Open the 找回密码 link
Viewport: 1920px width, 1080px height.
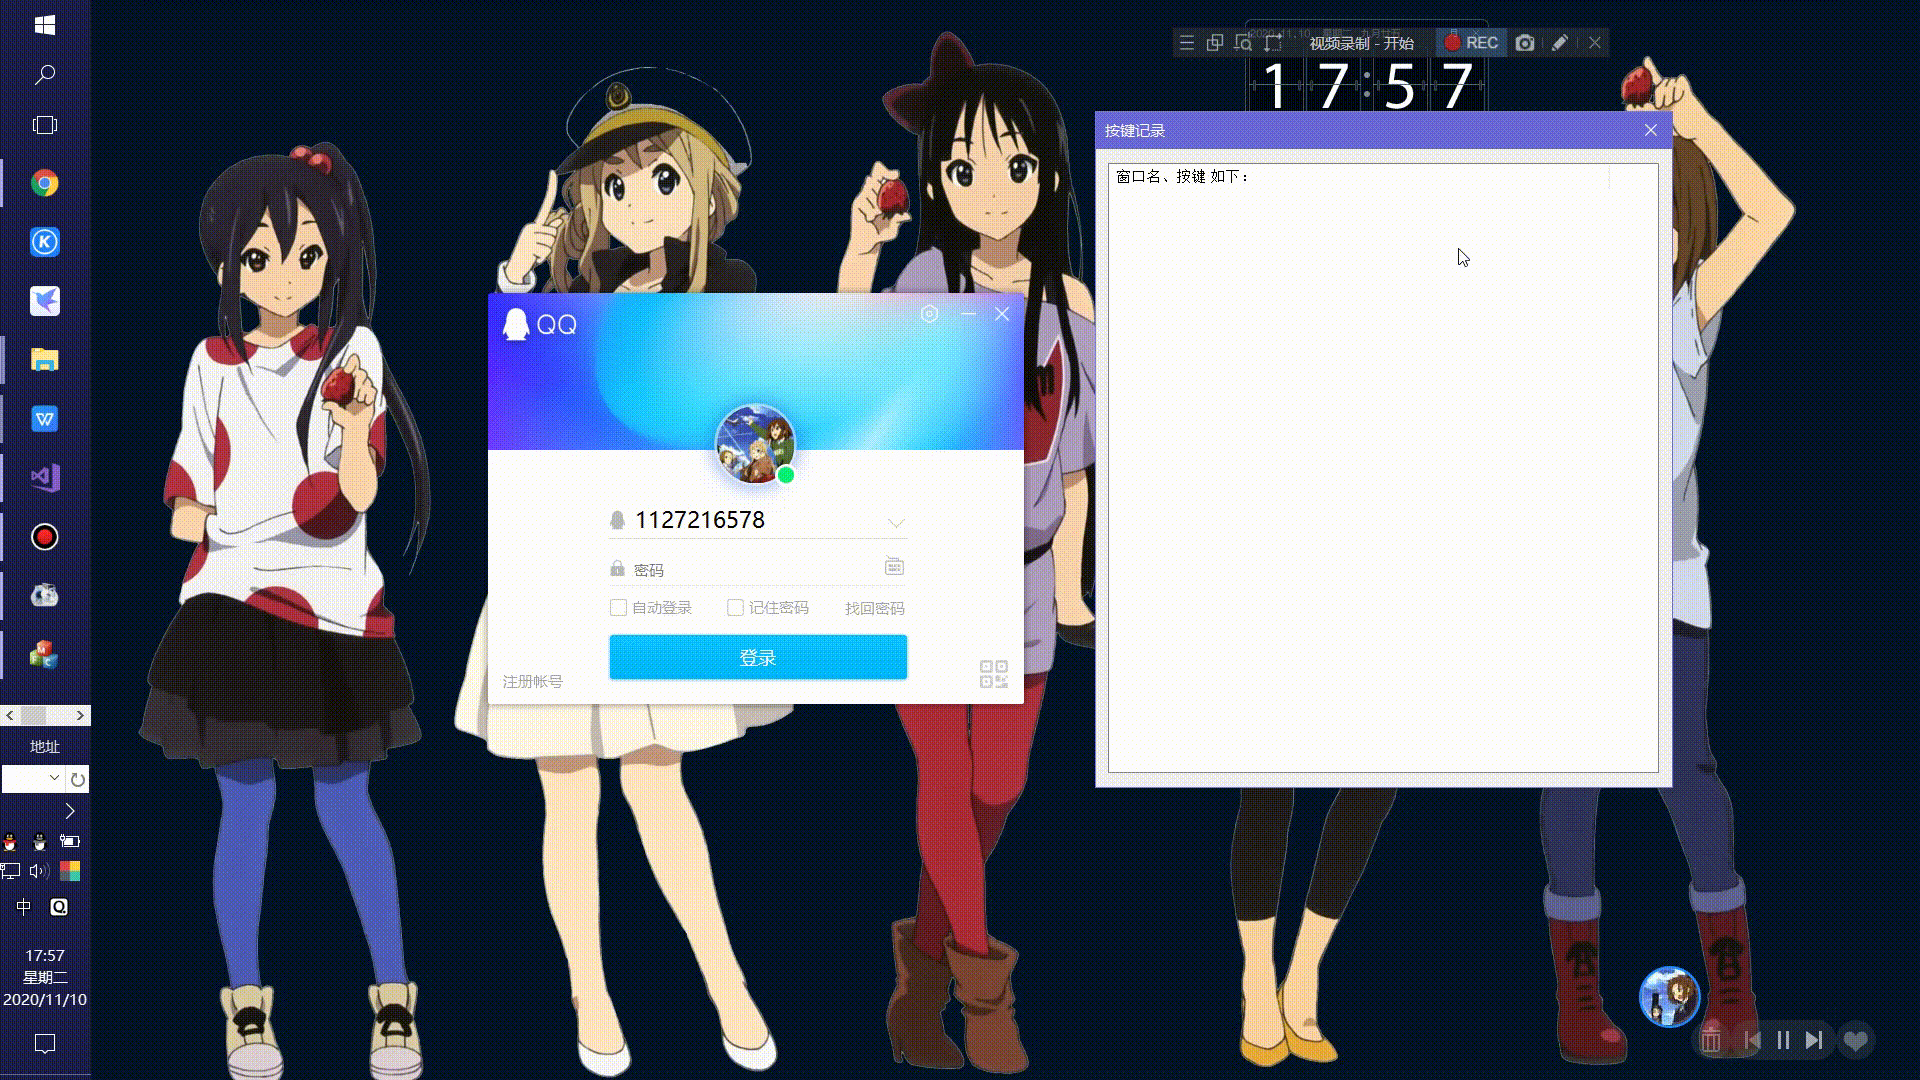click(x=875, y=608)
